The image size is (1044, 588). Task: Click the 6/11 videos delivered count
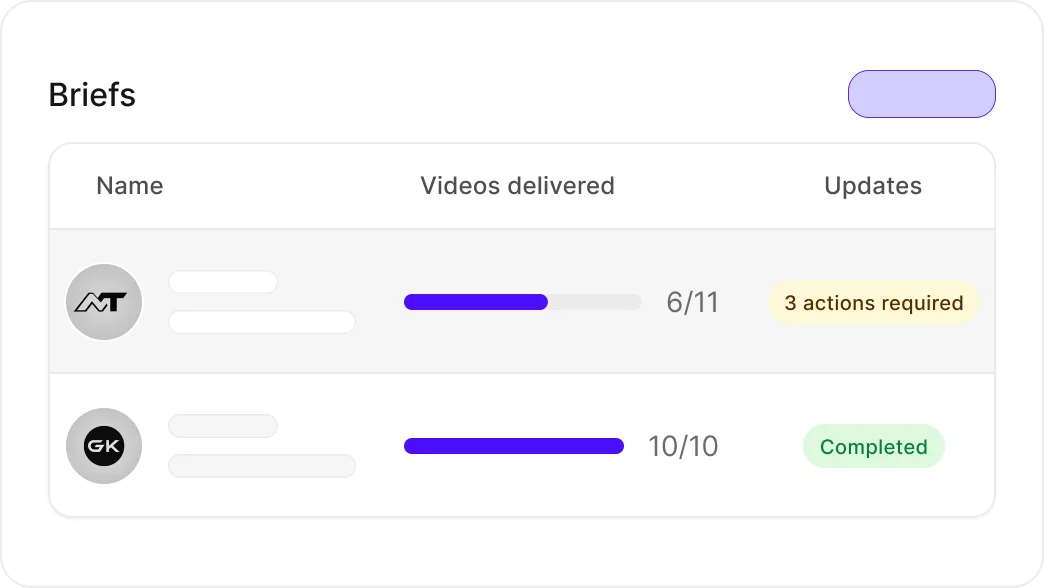pos(692,303)
